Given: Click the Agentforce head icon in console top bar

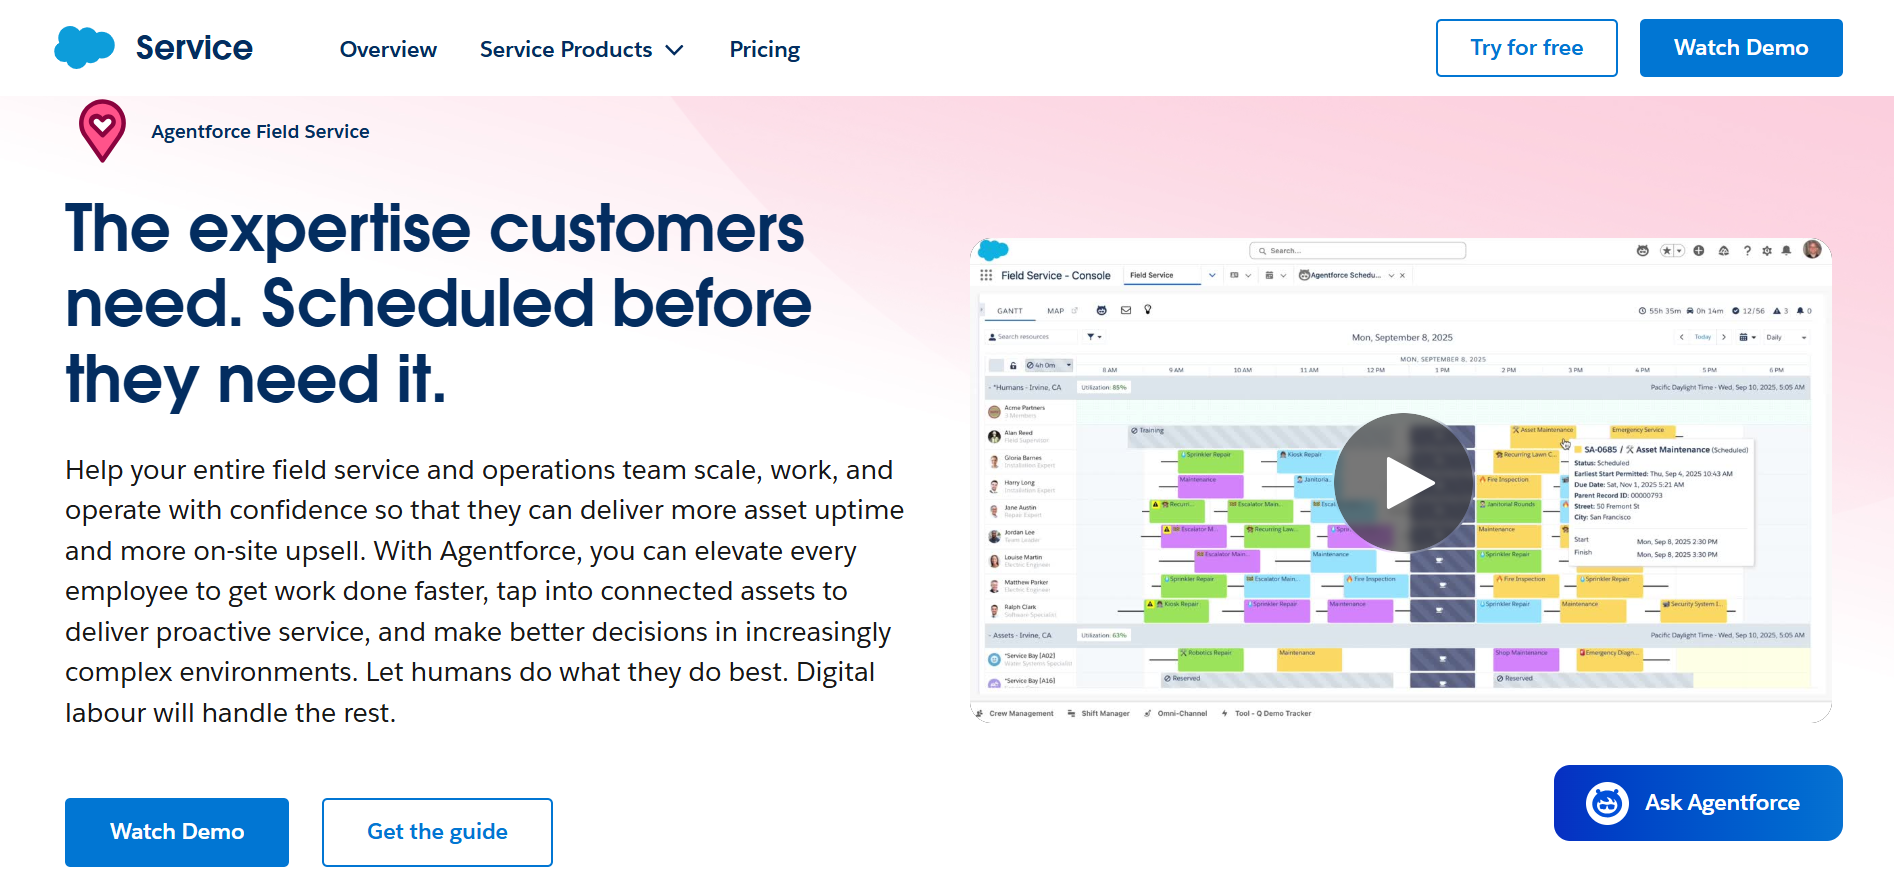Looking at the screenshot, I should [x=1642, y=250].
